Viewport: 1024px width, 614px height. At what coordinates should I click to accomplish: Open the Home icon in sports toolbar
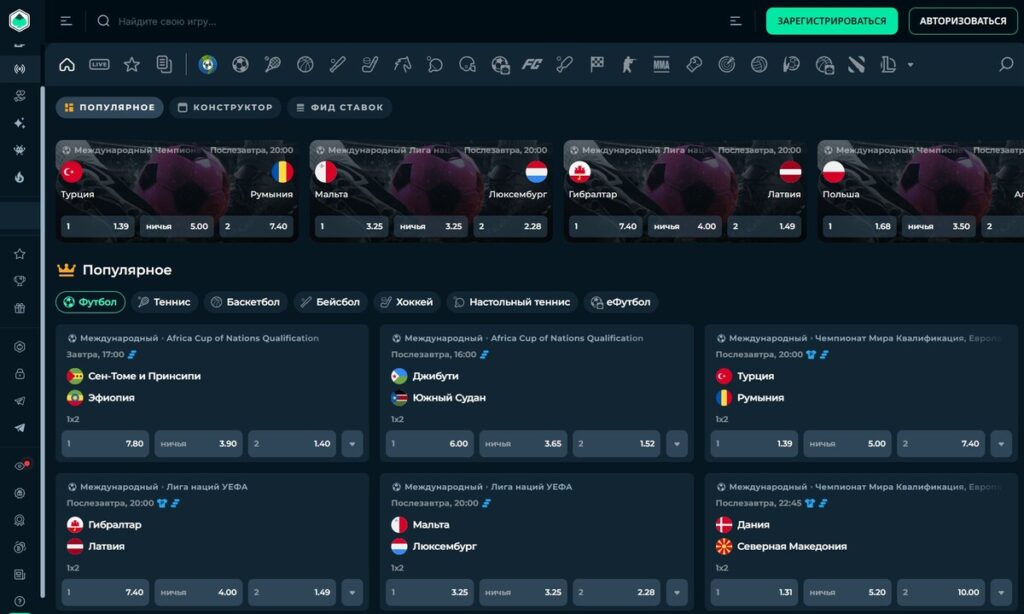tap(67, 64)
